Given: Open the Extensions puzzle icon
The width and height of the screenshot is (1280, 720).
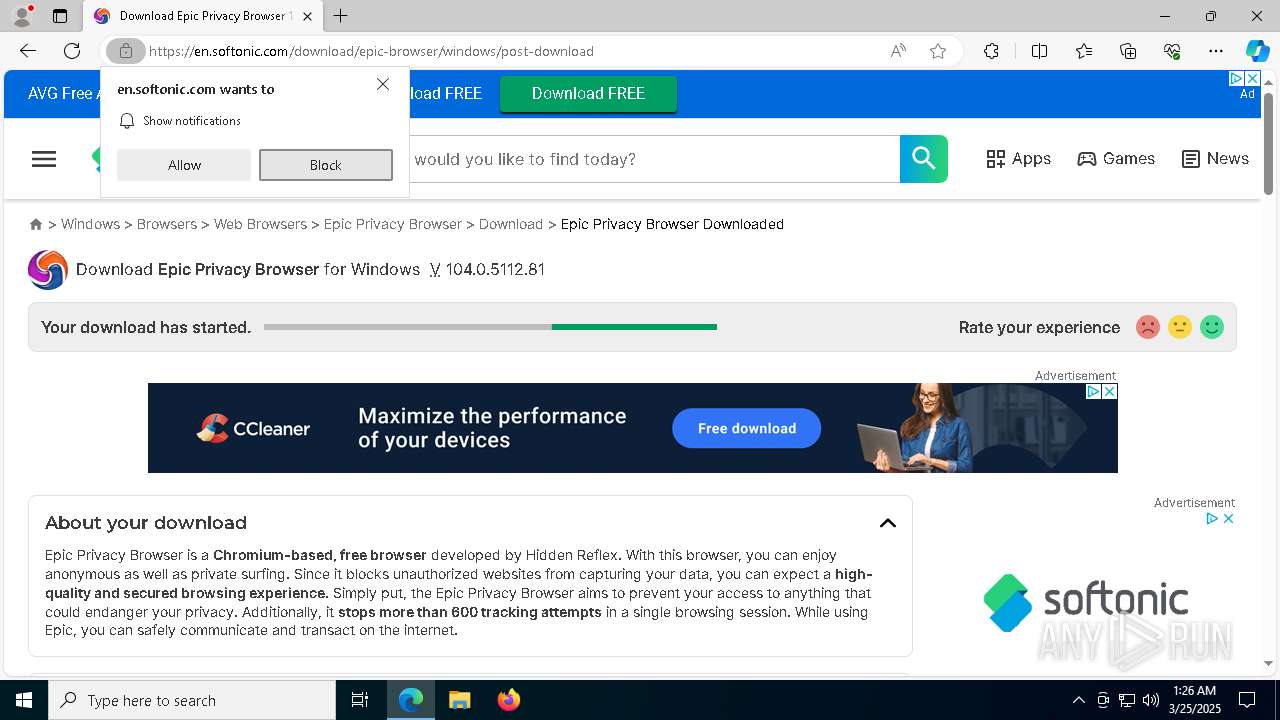Looking at the screenshot, I should [991, 51].
